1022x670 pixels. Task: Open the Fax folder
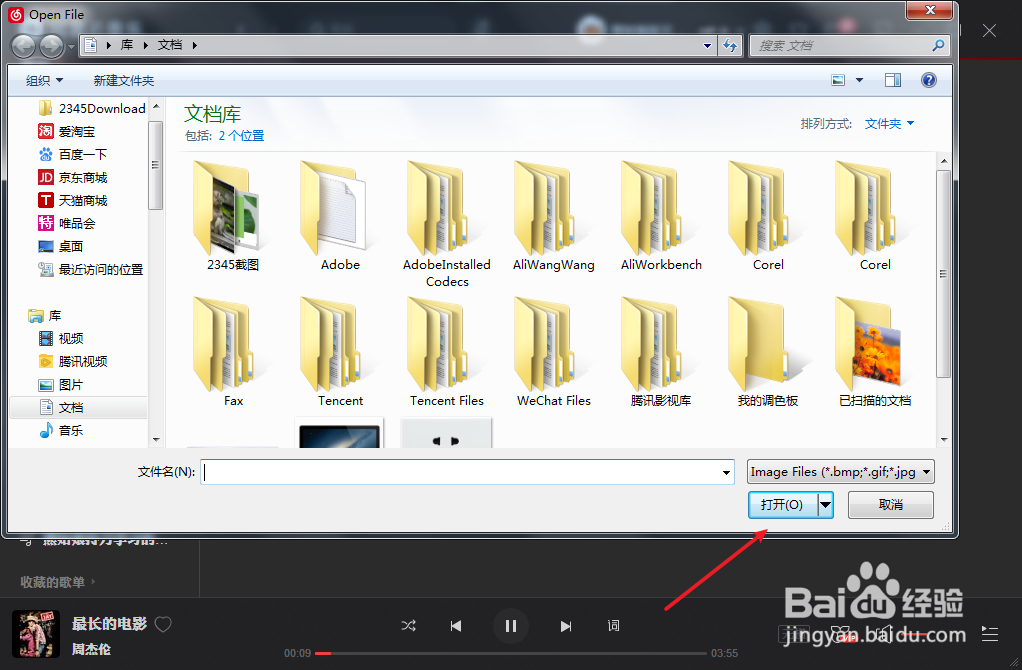[x=233, y=352]
